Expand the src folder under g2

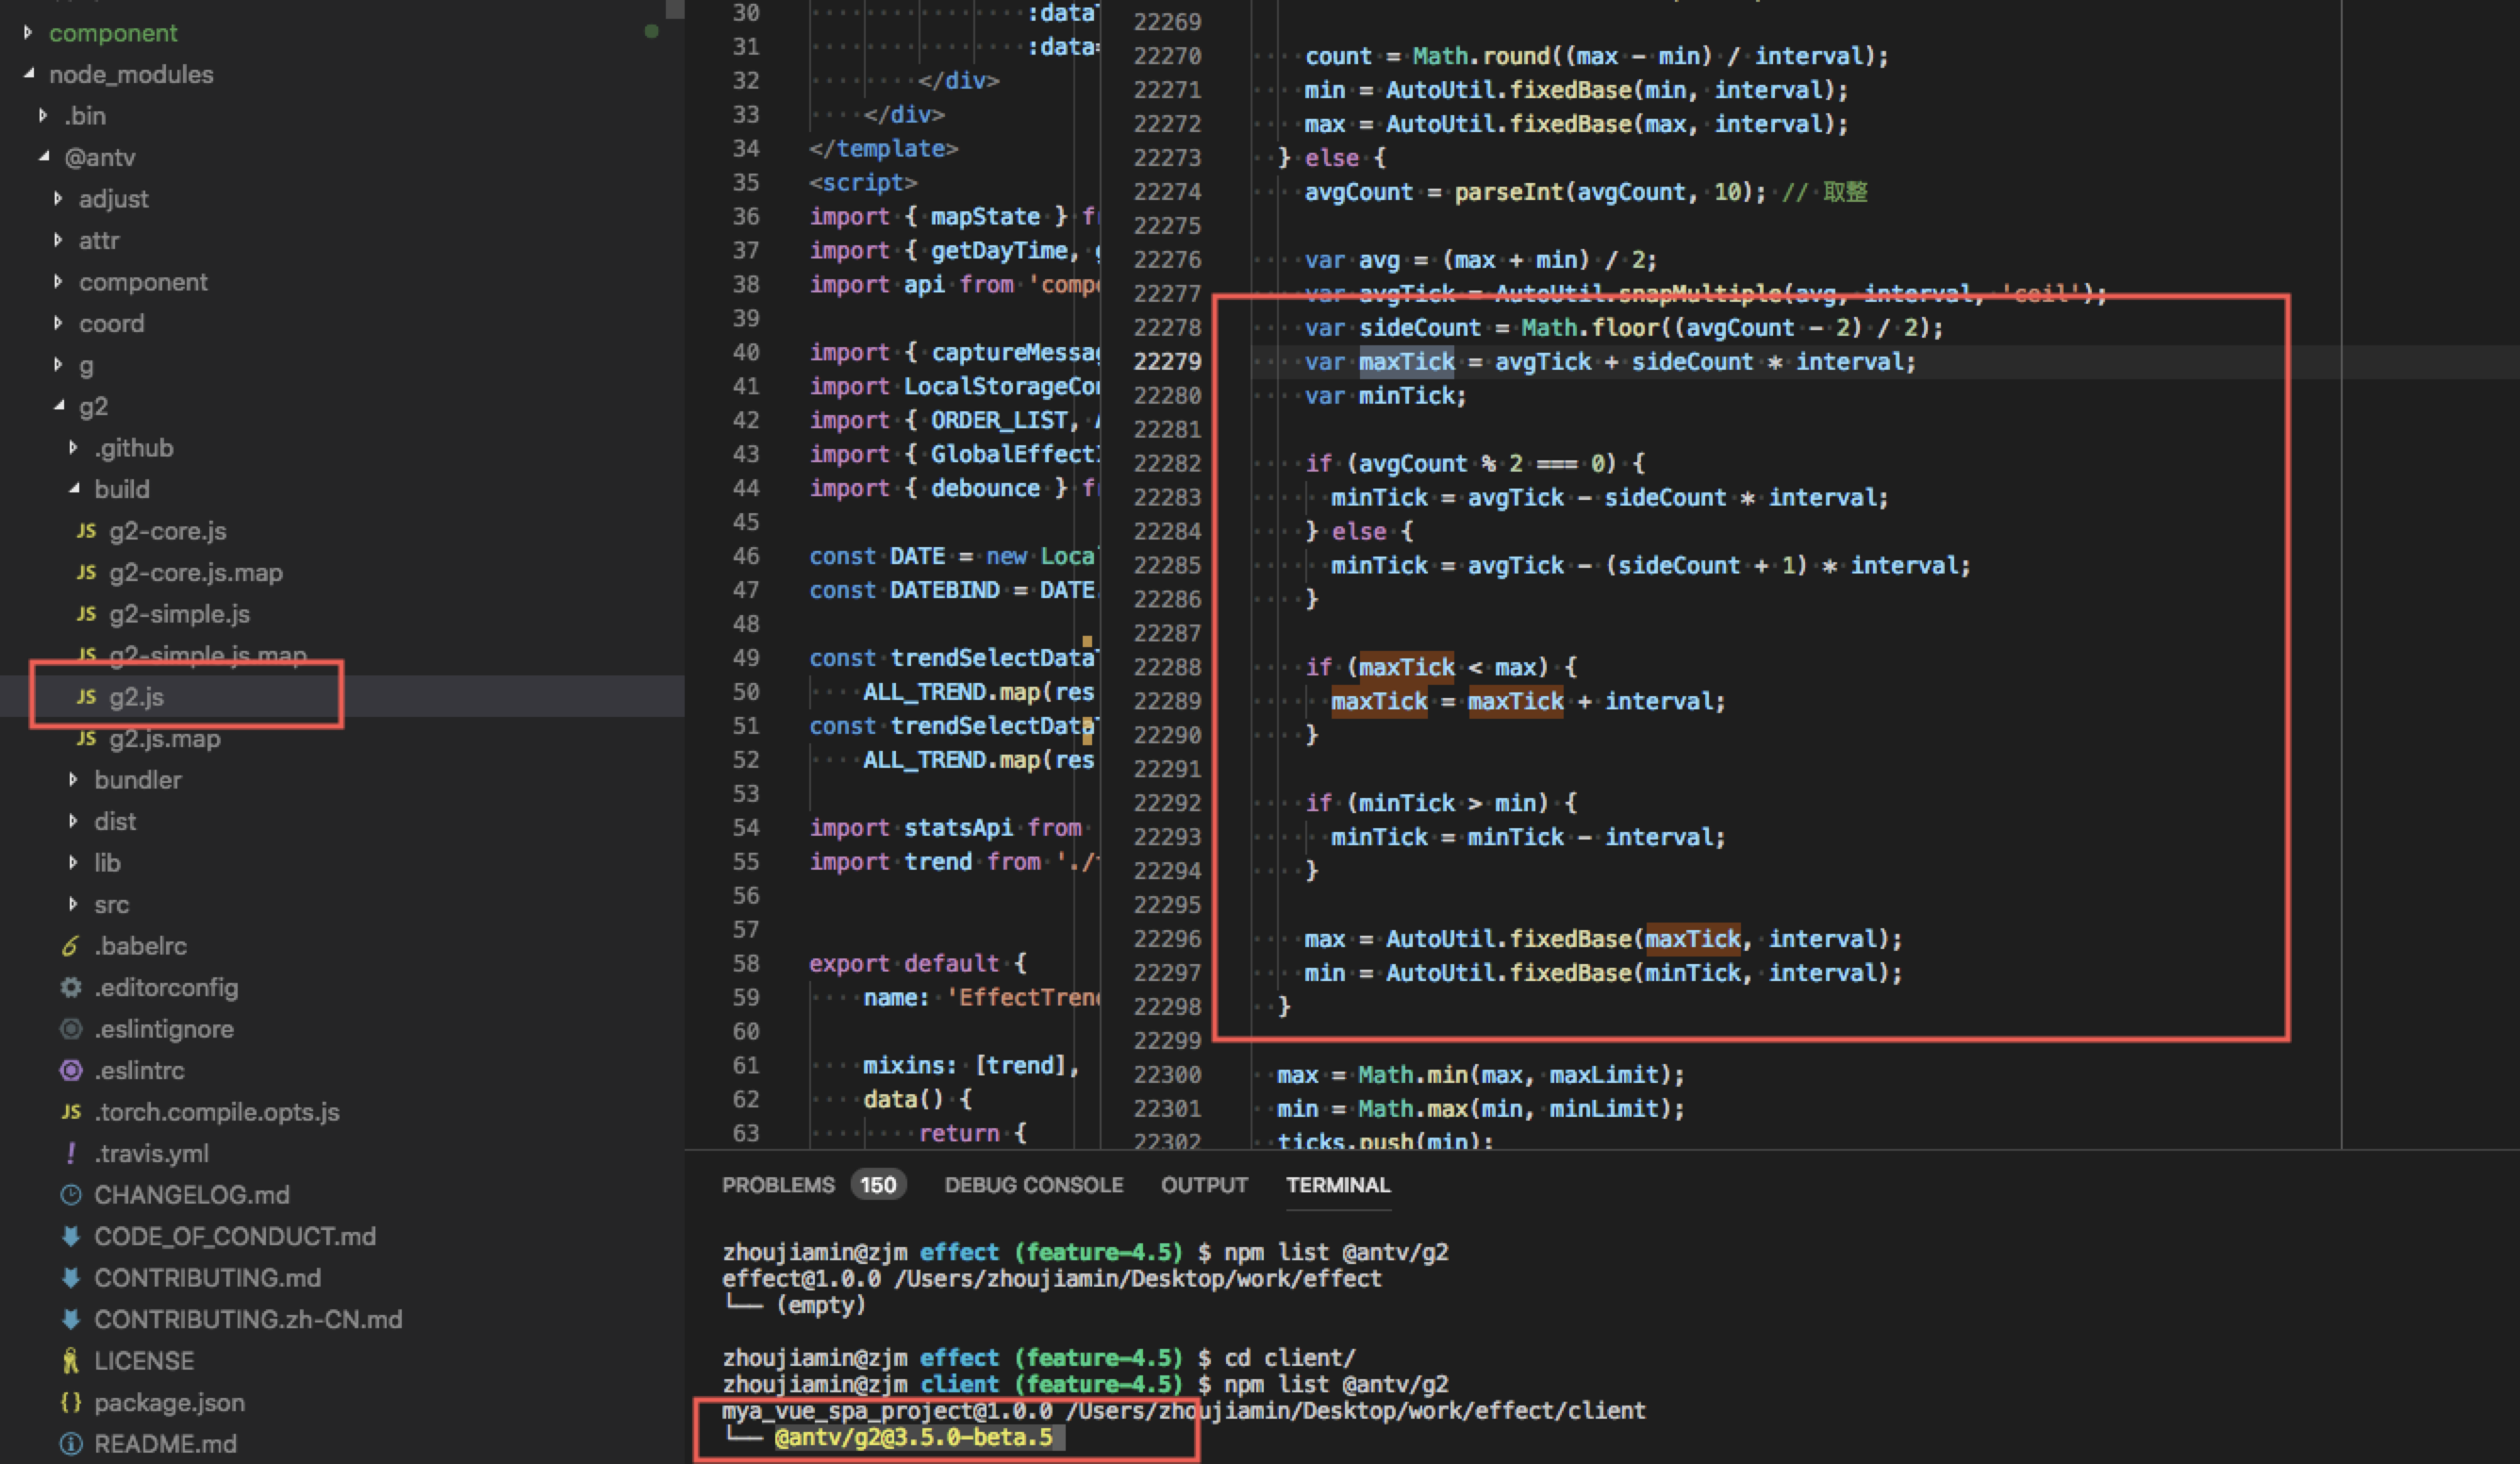[73, 904]
